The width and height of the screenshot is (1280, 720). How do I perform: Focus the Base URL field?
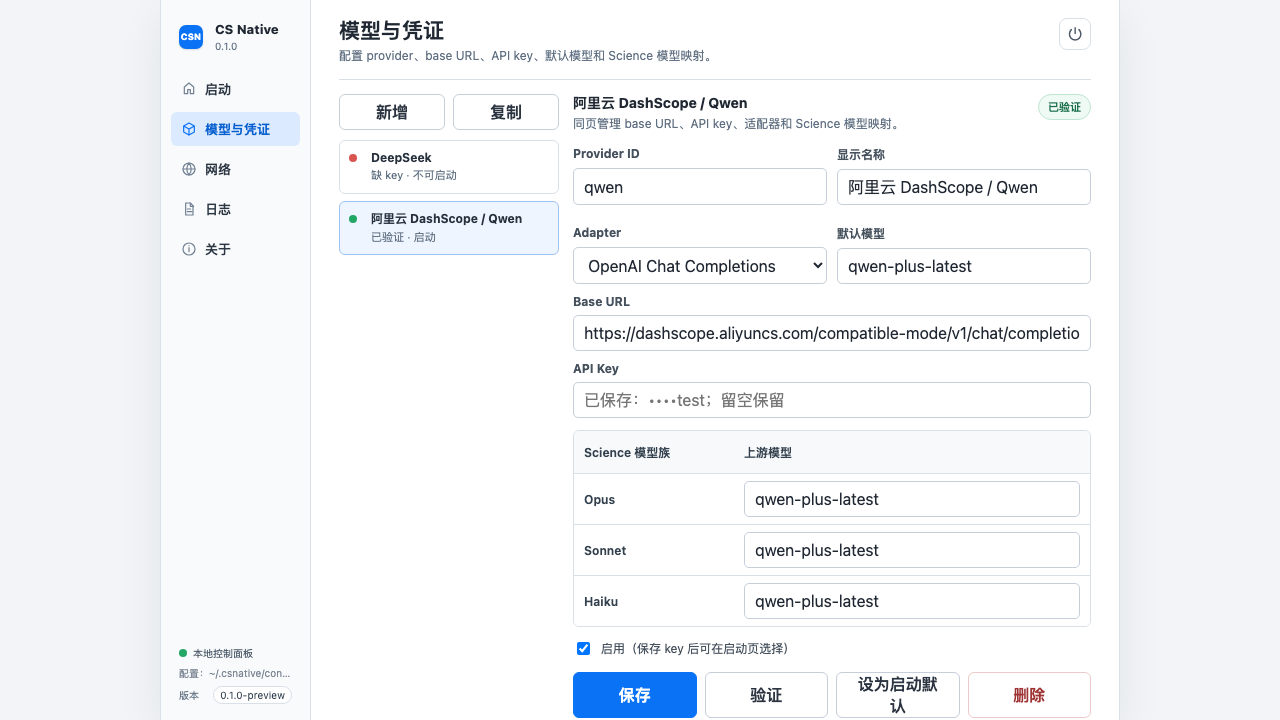point(832,333)
